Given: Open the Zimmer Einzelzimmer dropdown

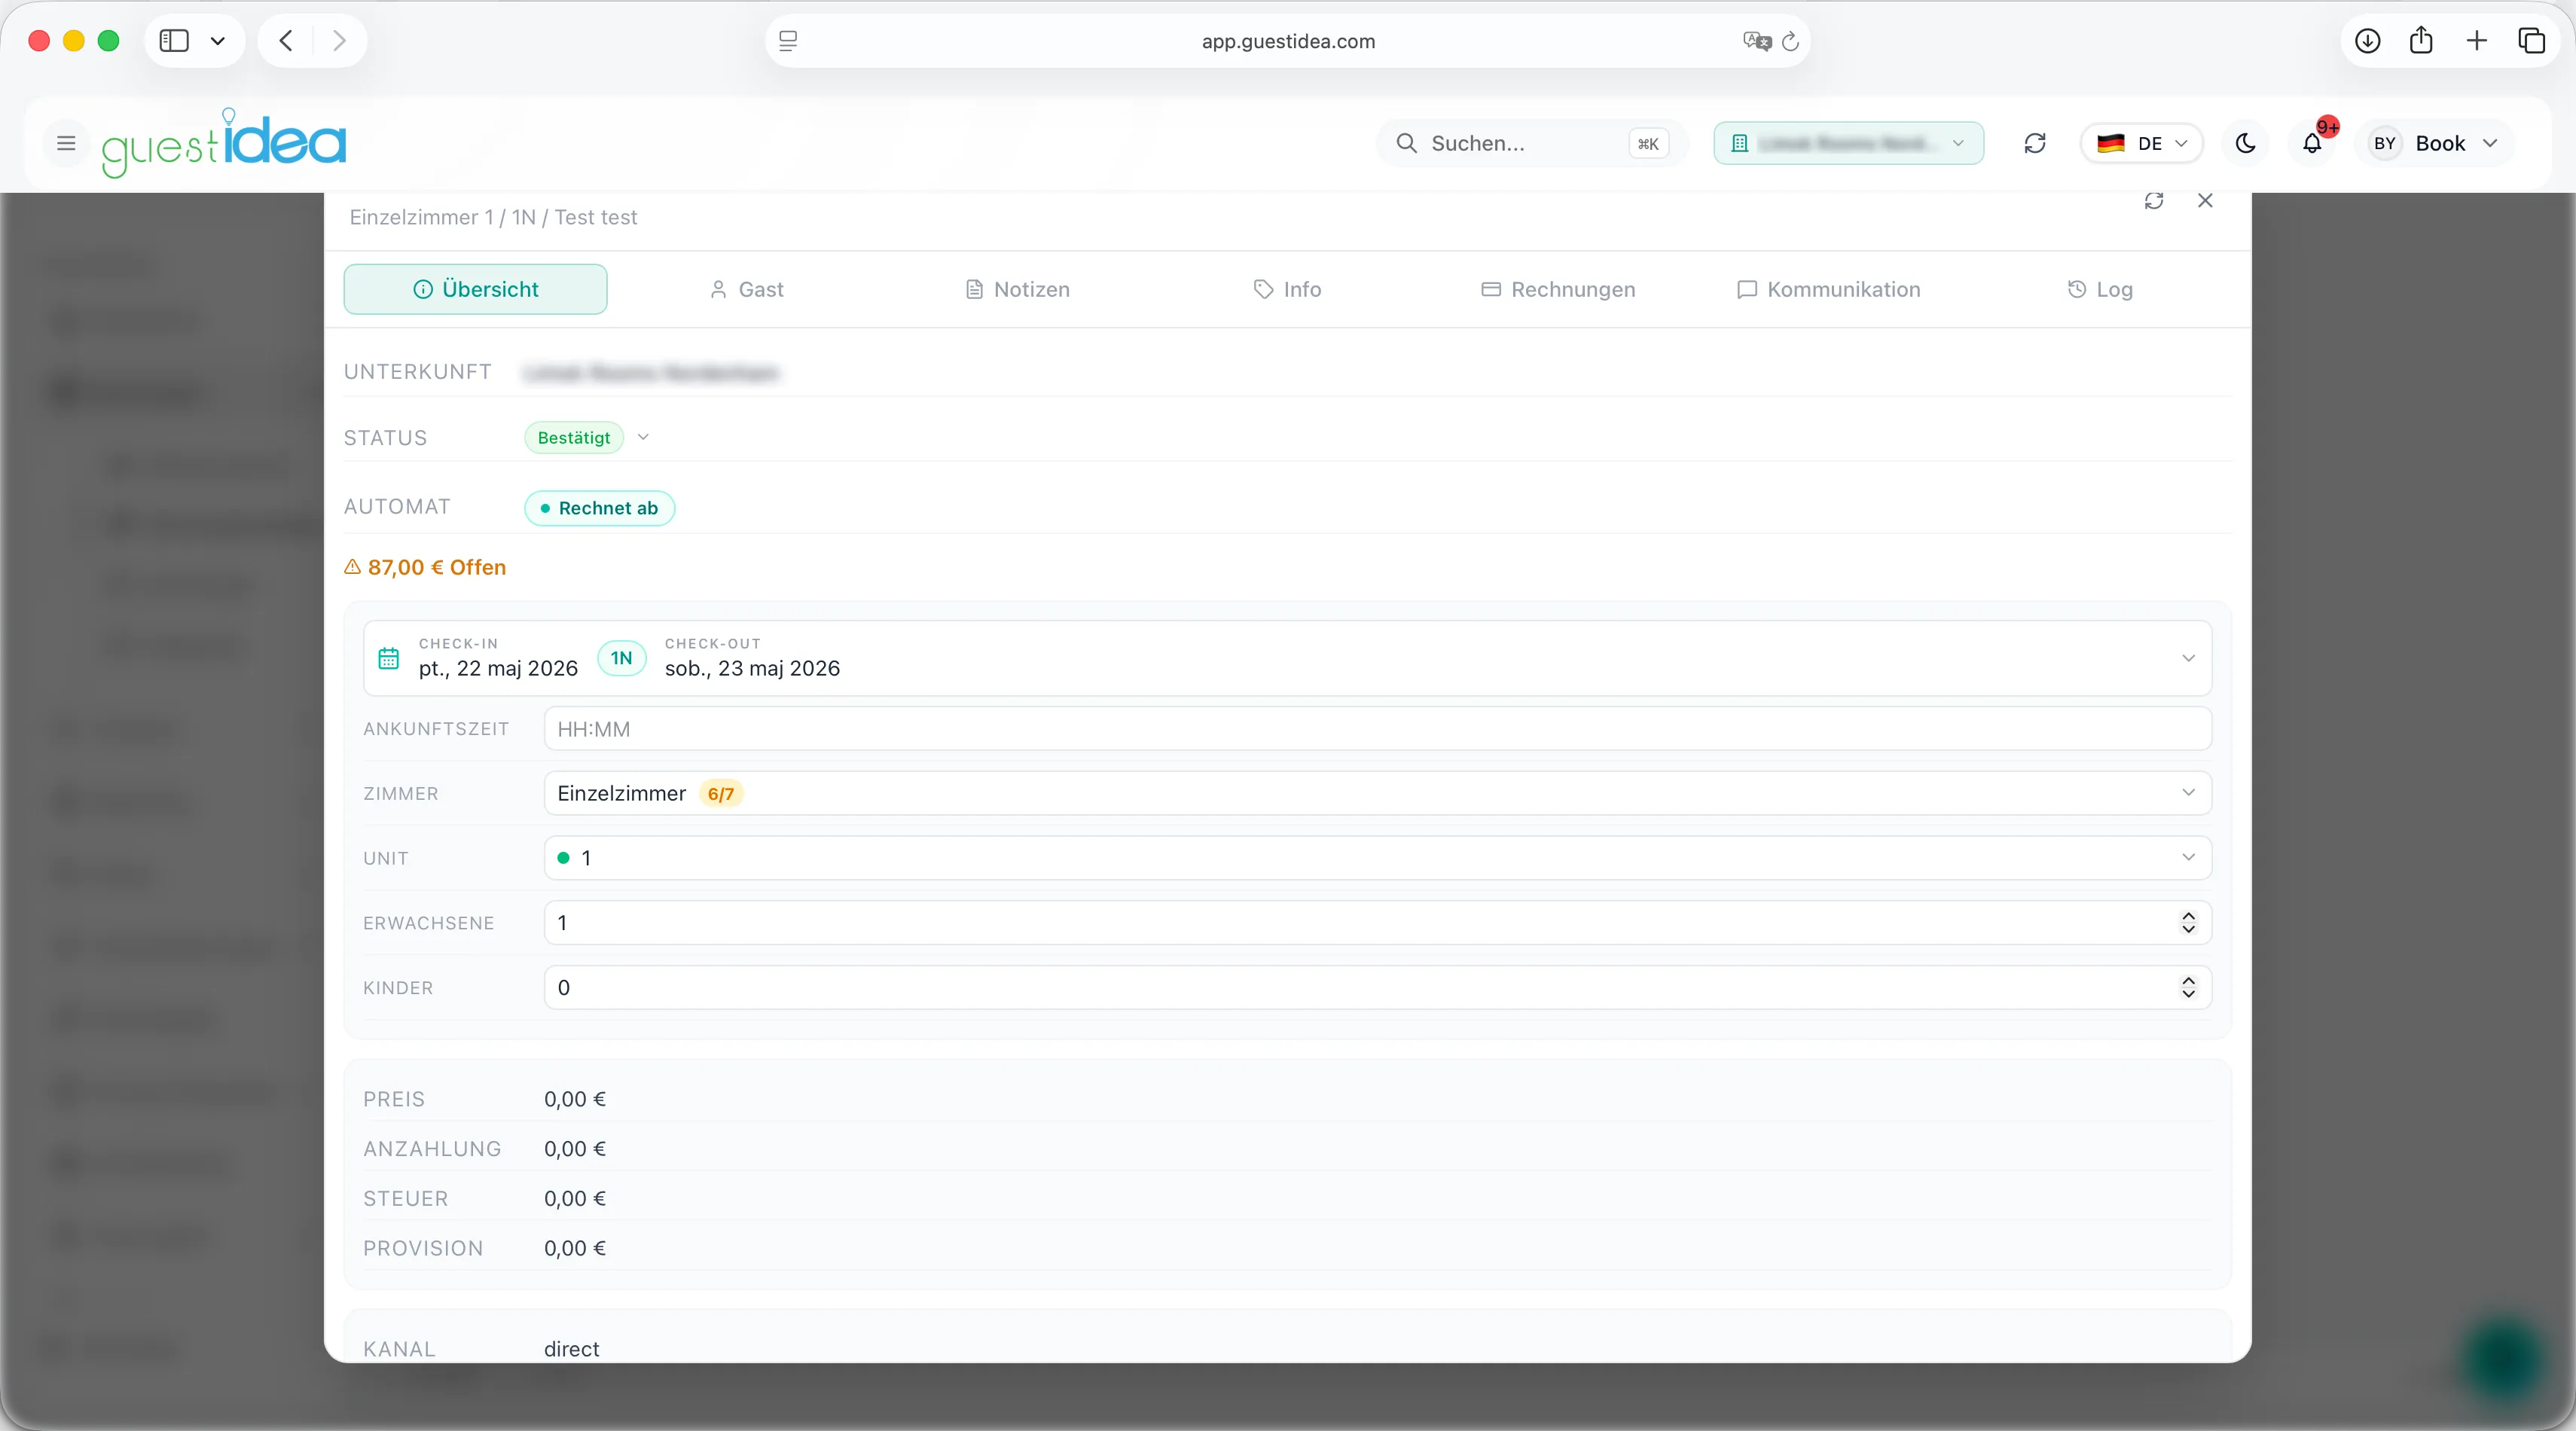Looking at the screenshot, I should tap(1377, 793).
